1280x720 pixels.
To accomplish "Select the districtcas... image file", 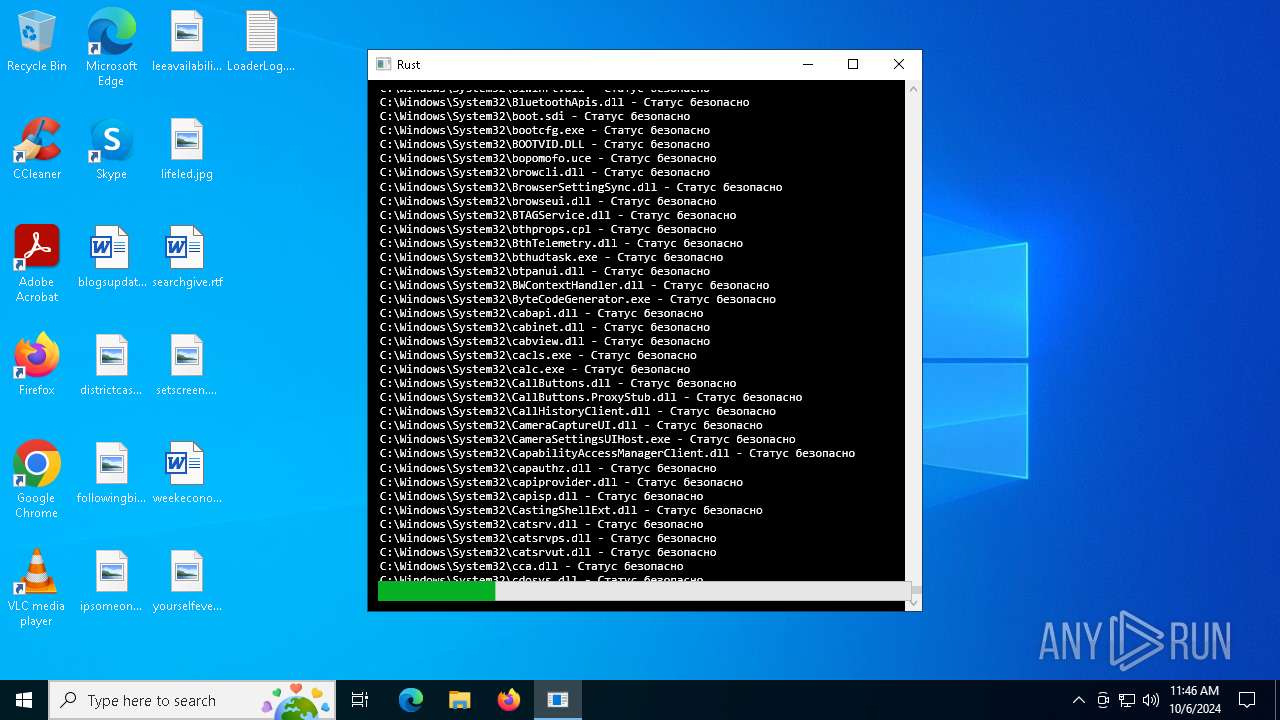I will 111,366.
